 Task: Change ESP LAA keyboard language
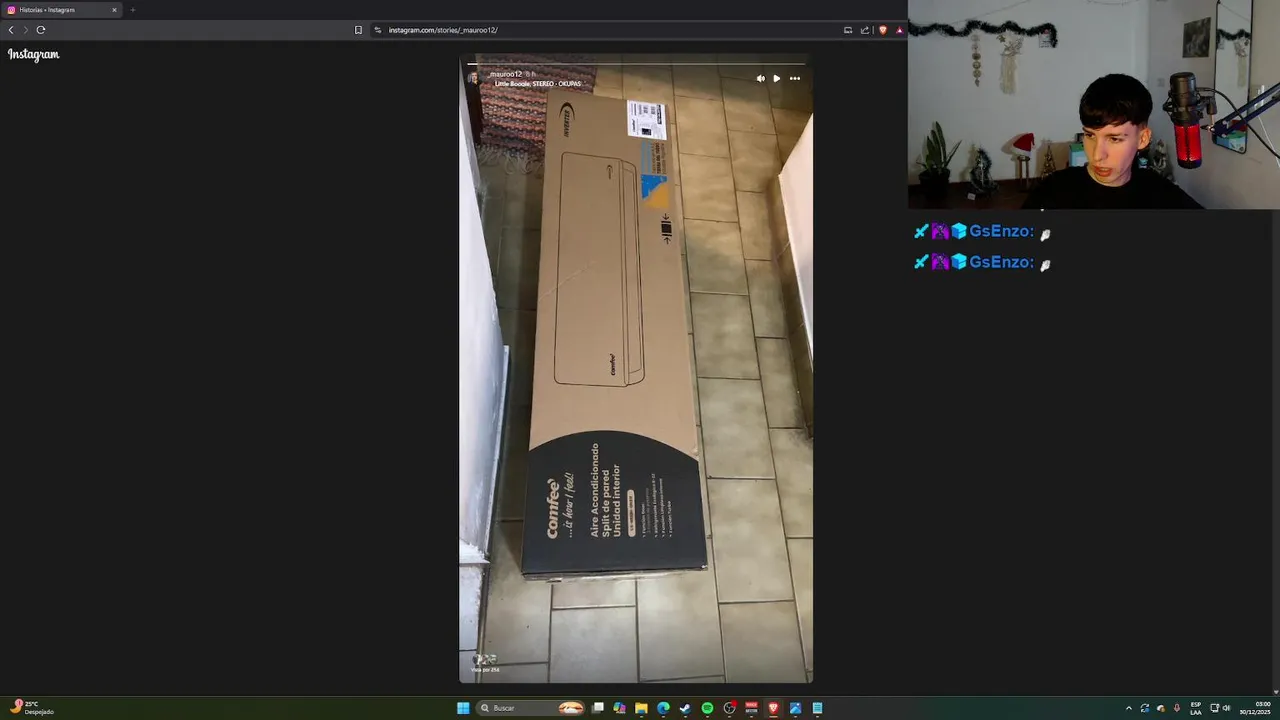click(1196, 708)
